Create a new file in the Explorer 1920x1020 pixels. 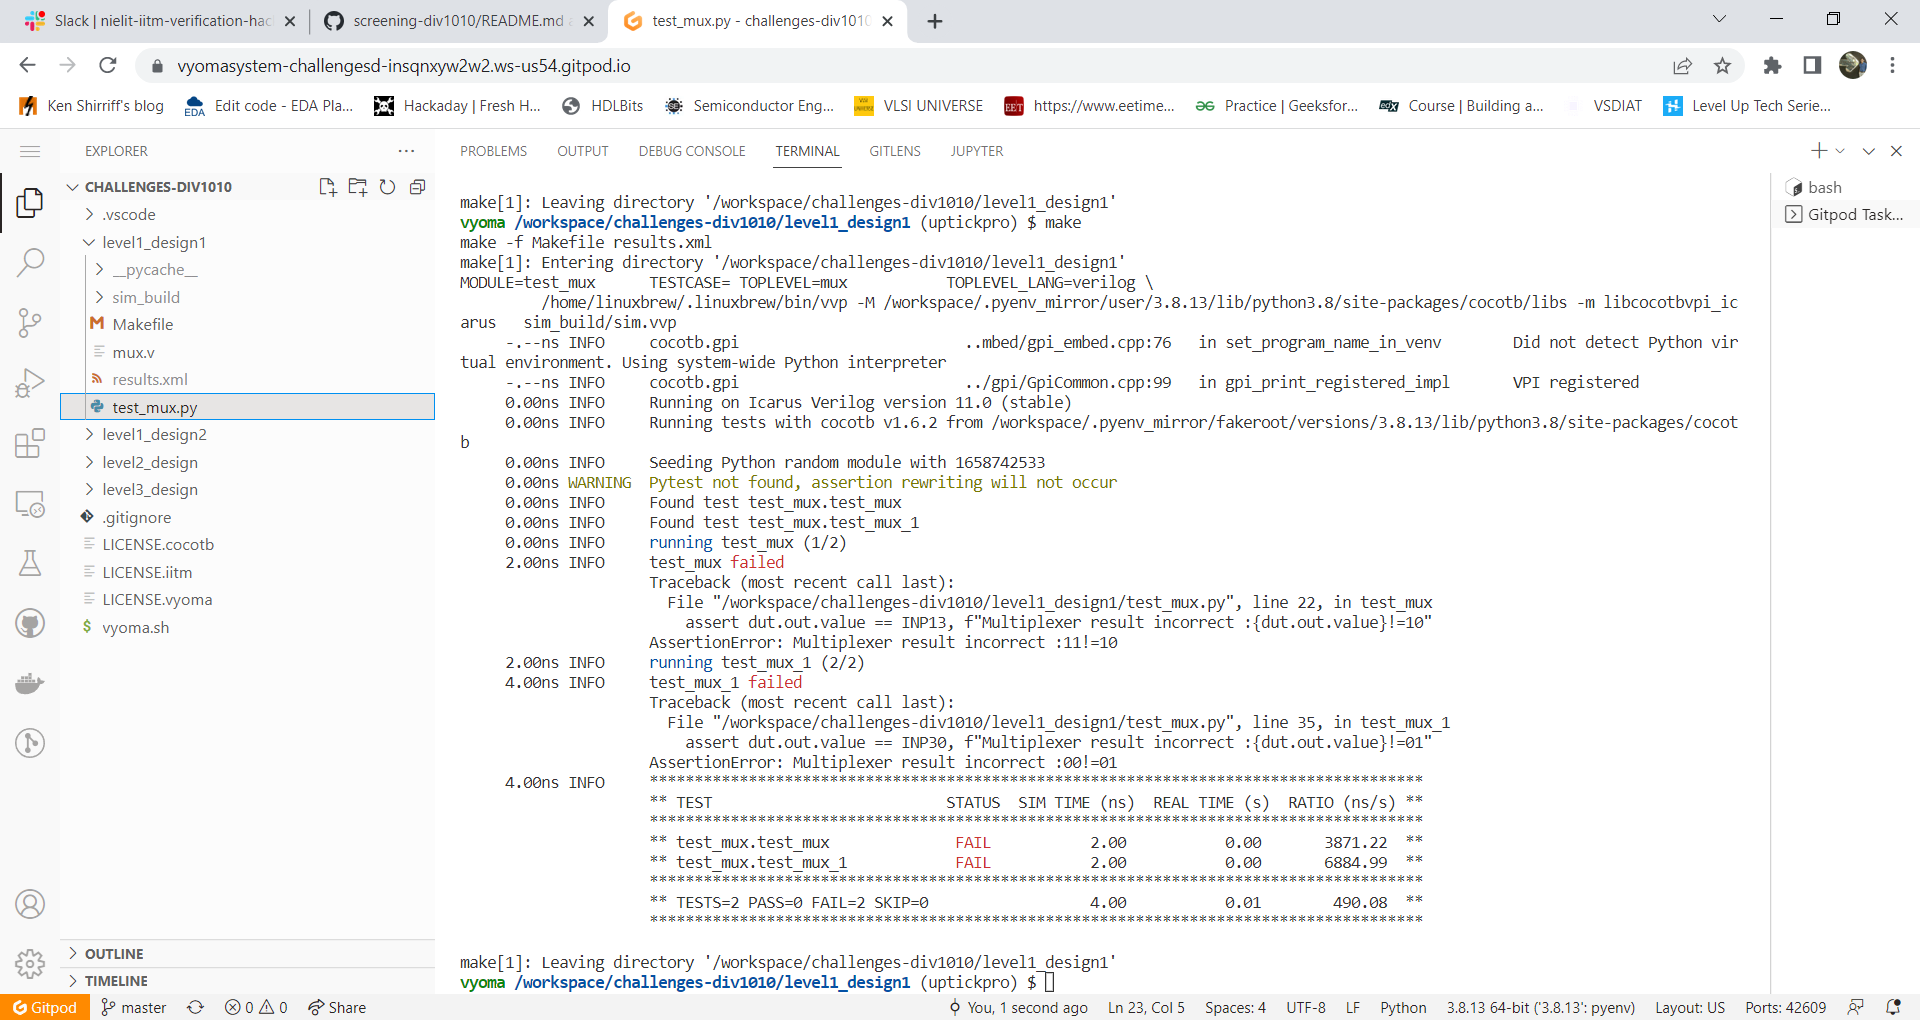point(327,187)
